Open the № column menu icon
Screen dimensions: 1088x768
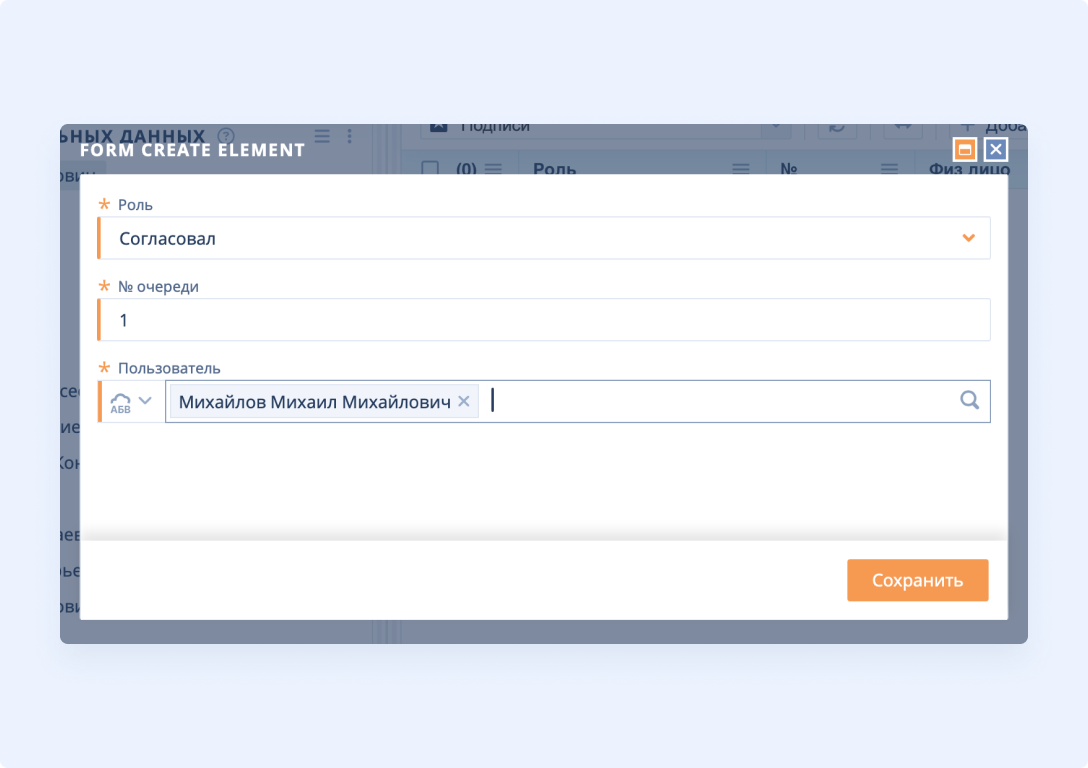pyautogui.click(x=889, y=169)
